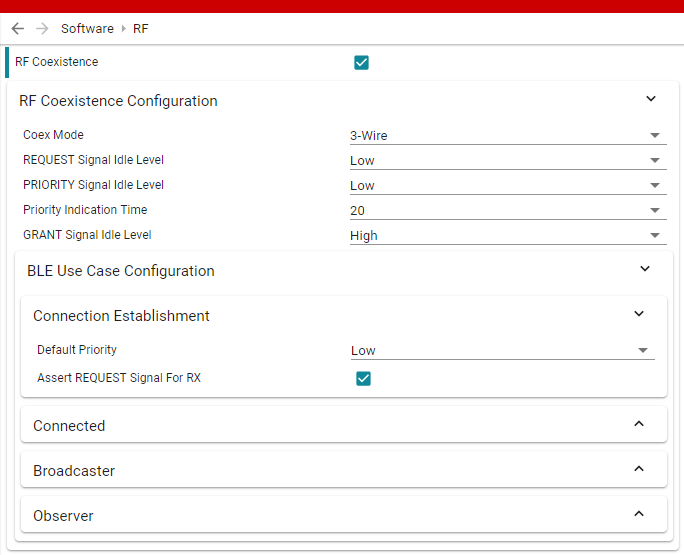
Task: Click the PRIORITY Signal Idle Level label
Action: (x=93, y=185)
